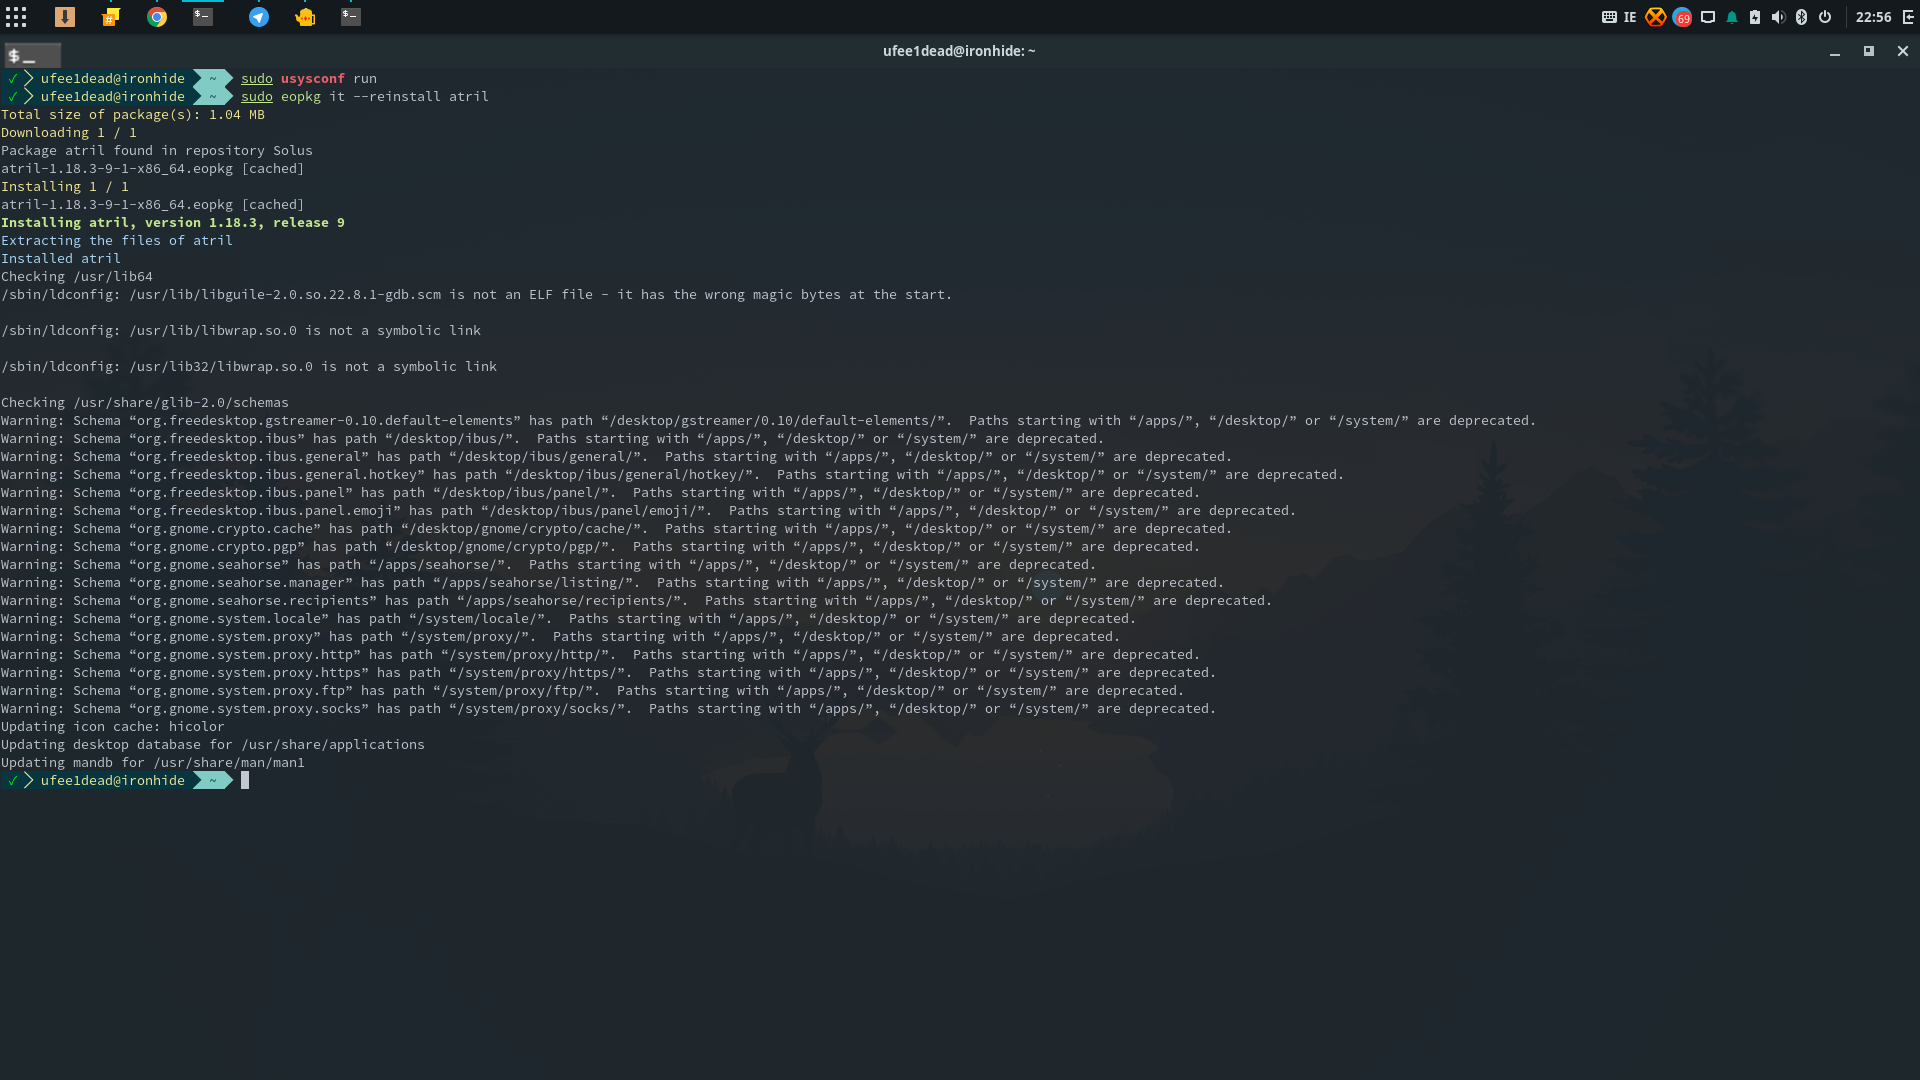The image size is (1920, 1080).
Task: Click the 22:56 panel clock
Action: (1873, 17)
